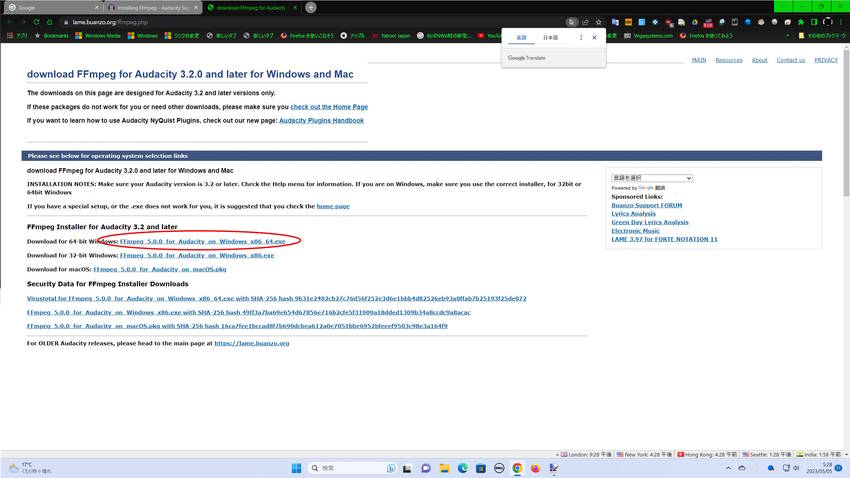
Task: Go to the Contact us navigation link
Action: click(x=790, y=60)
